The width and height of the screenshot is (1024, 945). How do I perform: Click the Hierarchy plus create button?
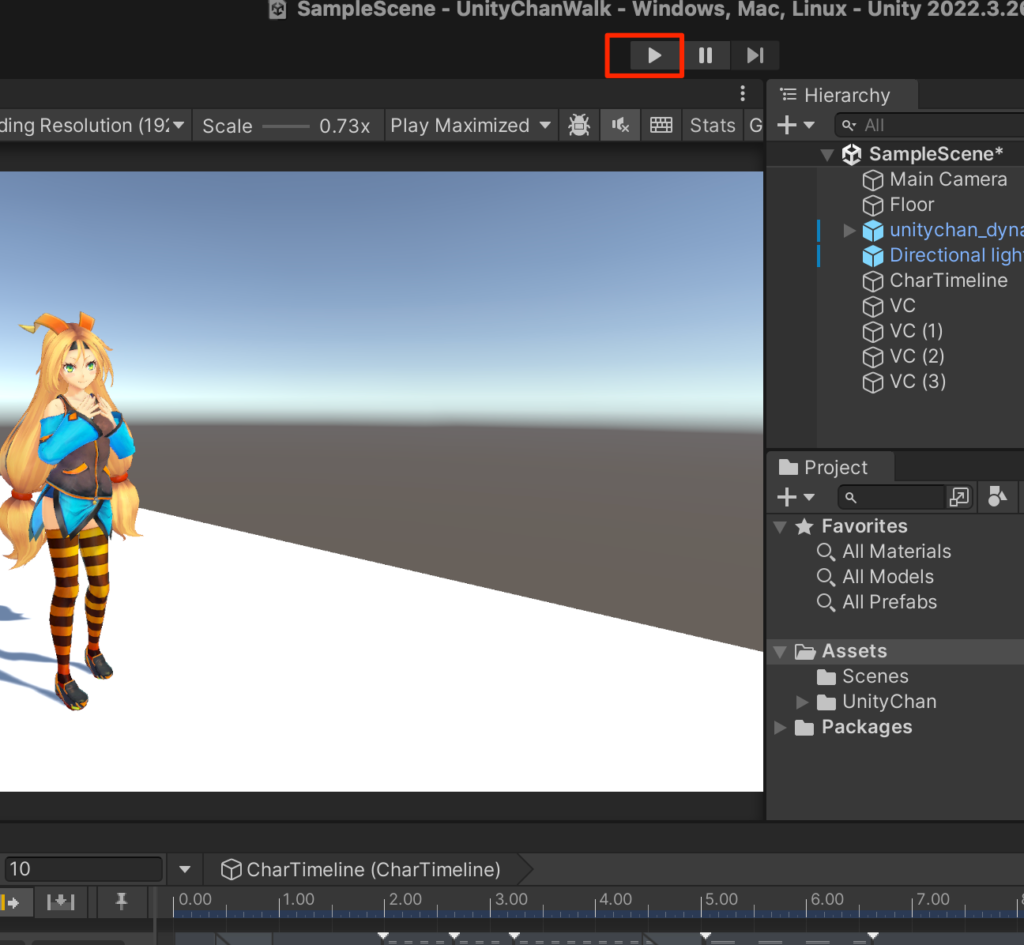pyautogui.click(x=787, y=125)
